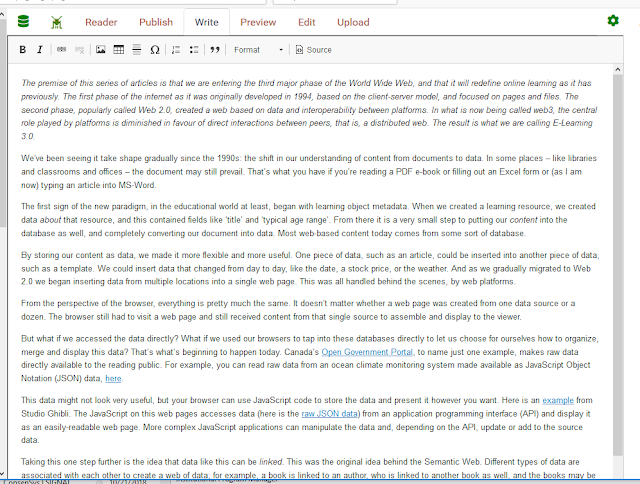
Task: Switch to the Reader tab
Action: pyautogui.click(x=101, y=22)
